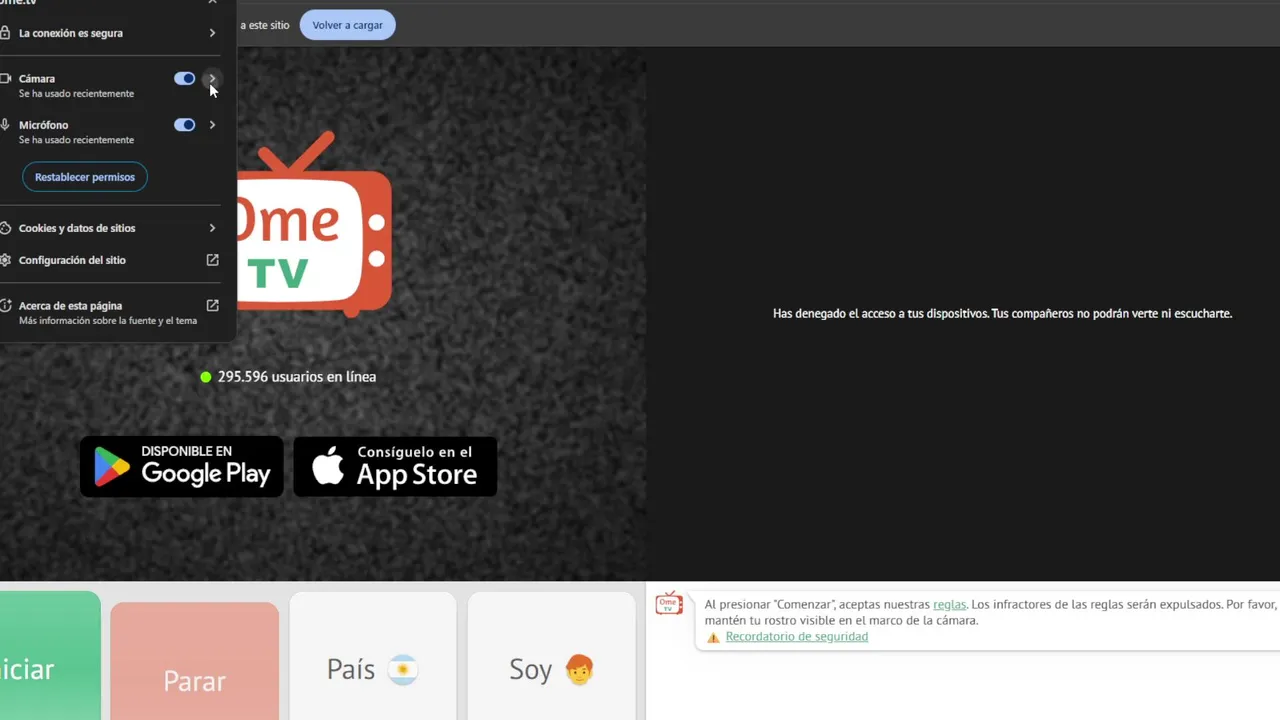1280x720 pixels.
Task: Open the App Store badge
Action: 395,466
